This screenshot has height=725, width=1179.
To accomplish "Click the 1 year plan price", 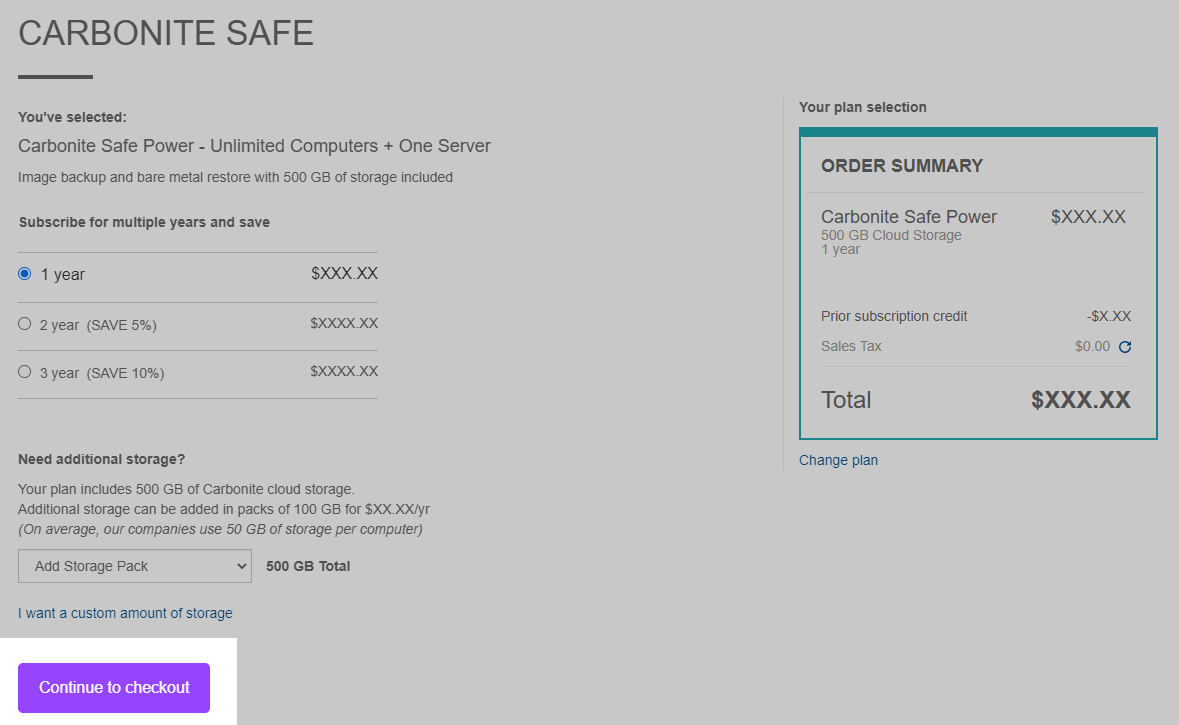I will point(344,273).
